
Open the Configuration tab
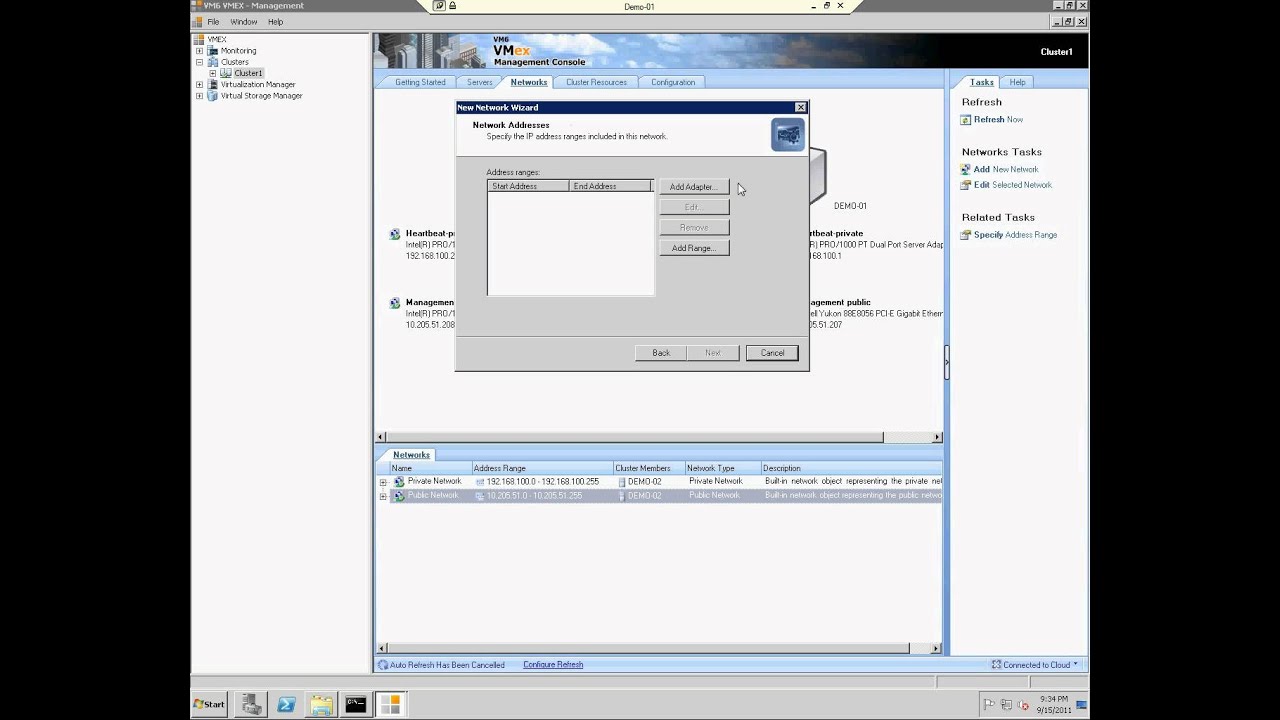point(673,82)
